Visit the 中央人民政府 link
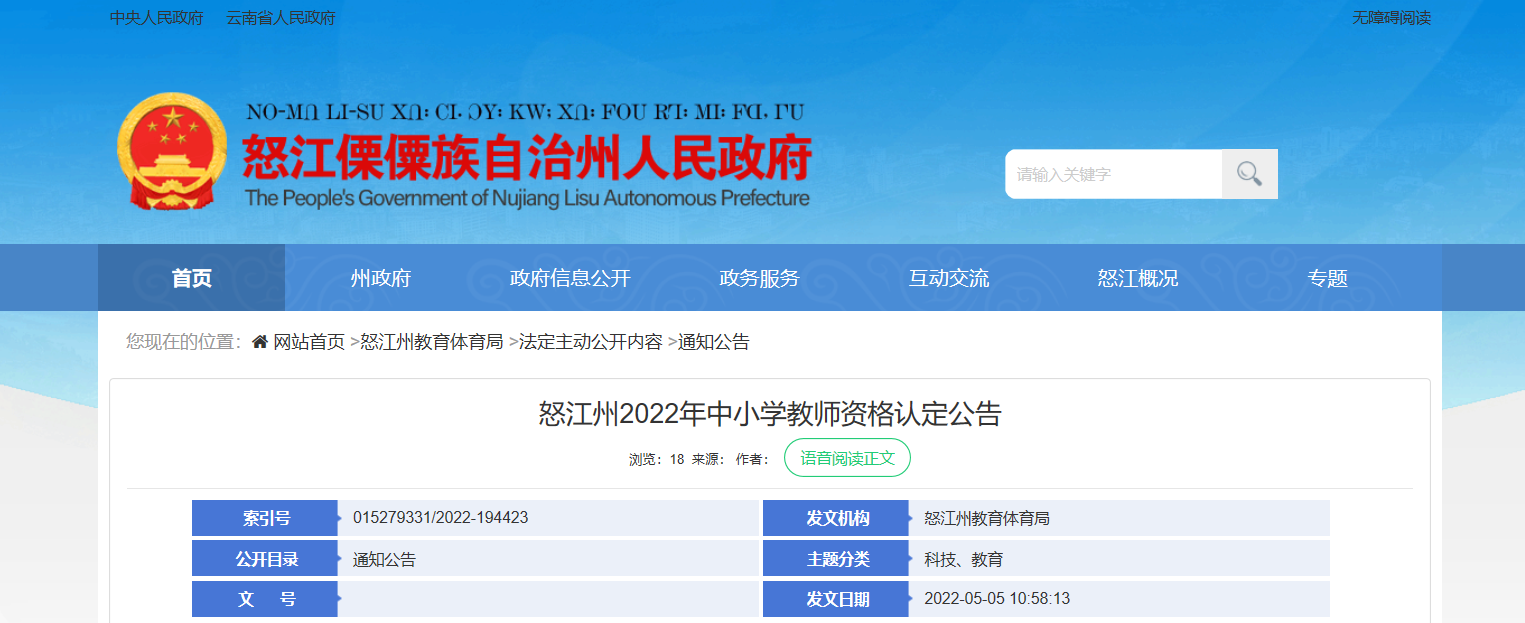This screenshot has width=1525, height=623. (x=157, y=18)
